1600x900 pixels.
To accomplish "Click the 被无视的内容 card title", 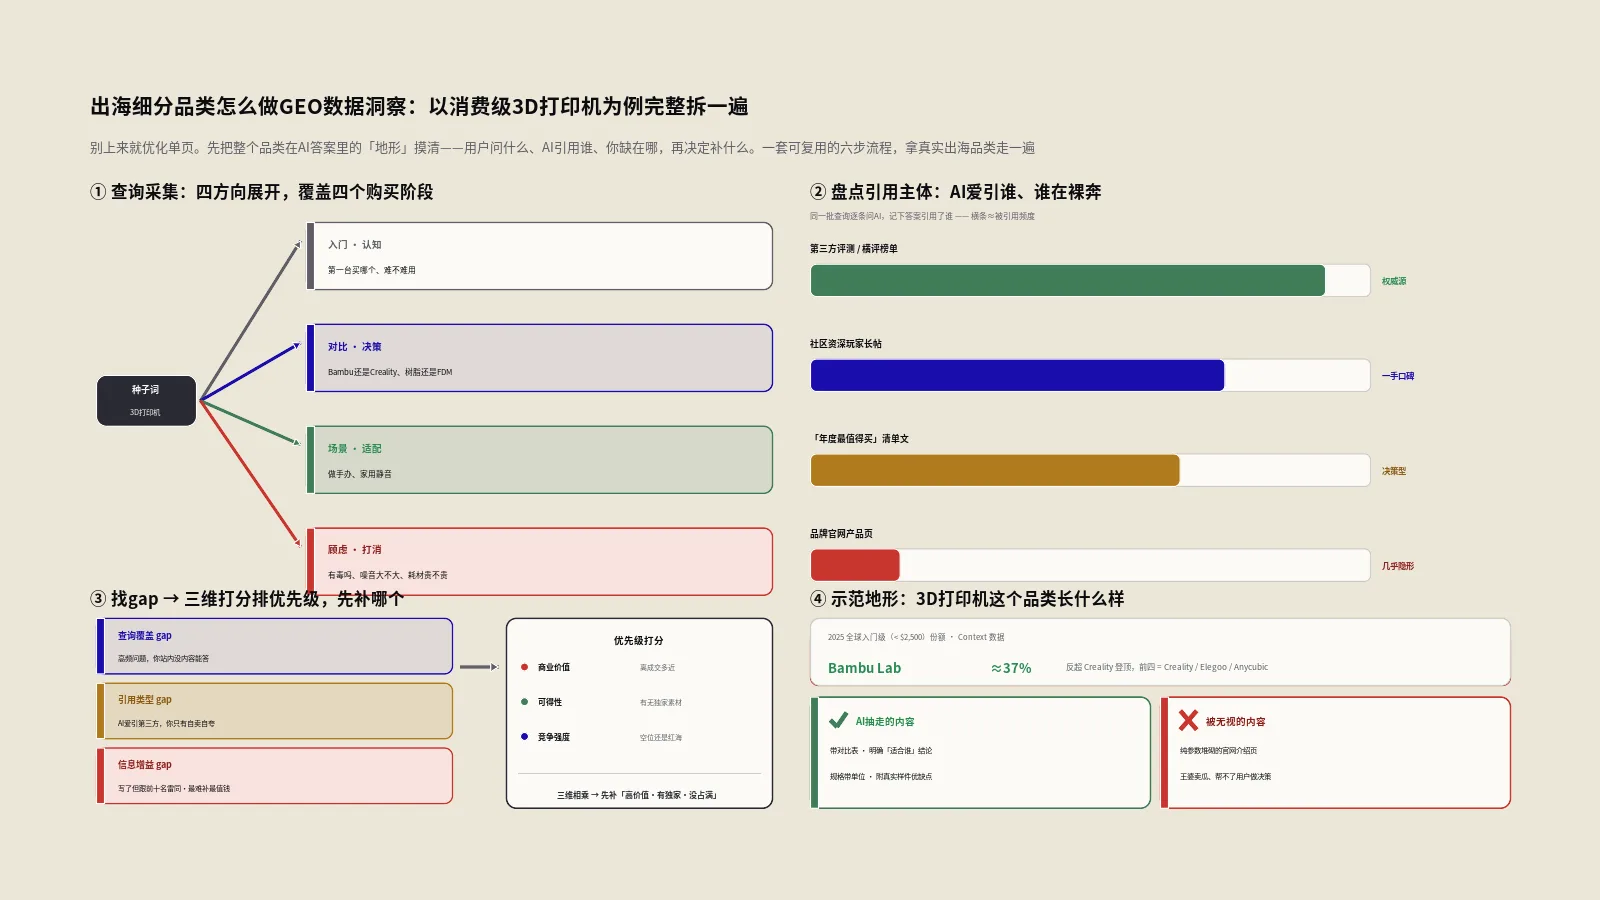I will [1235, 721].
